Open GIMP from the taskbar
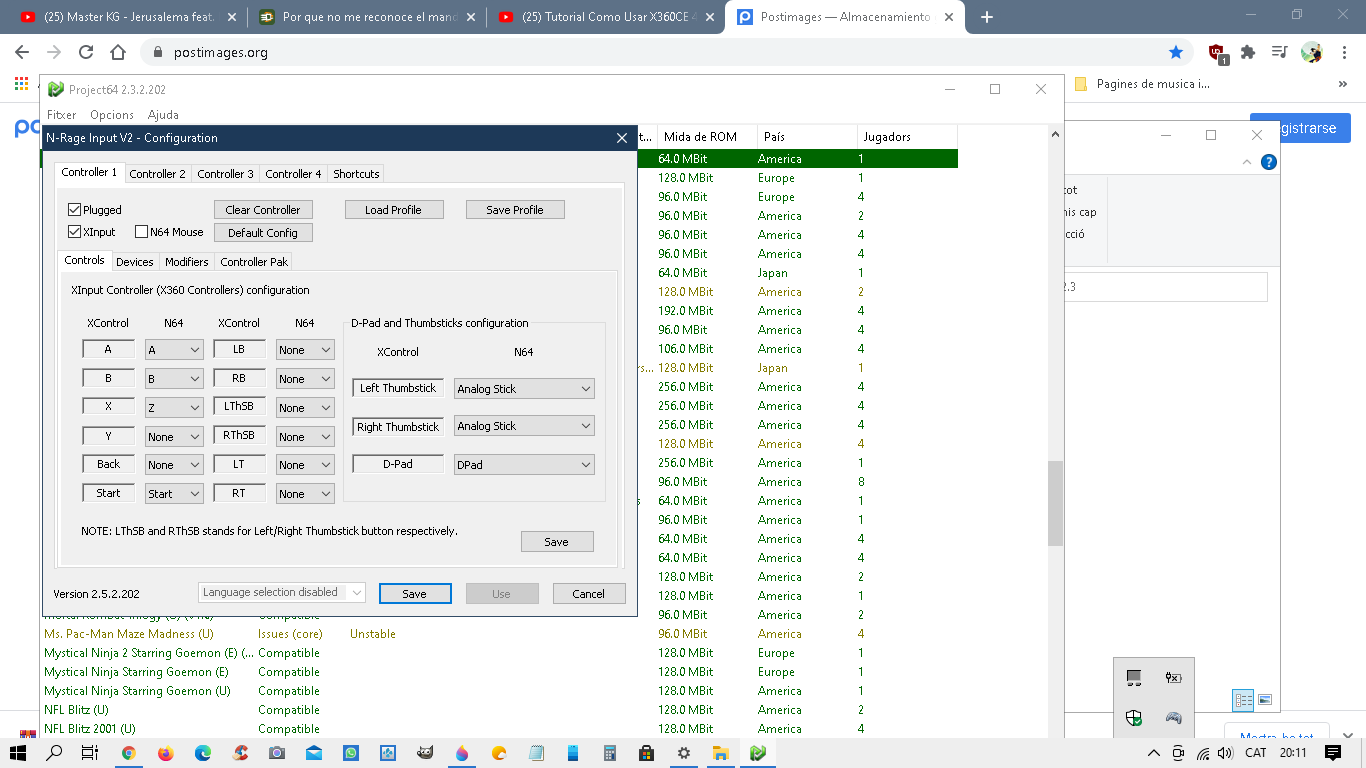 point(425,753)
